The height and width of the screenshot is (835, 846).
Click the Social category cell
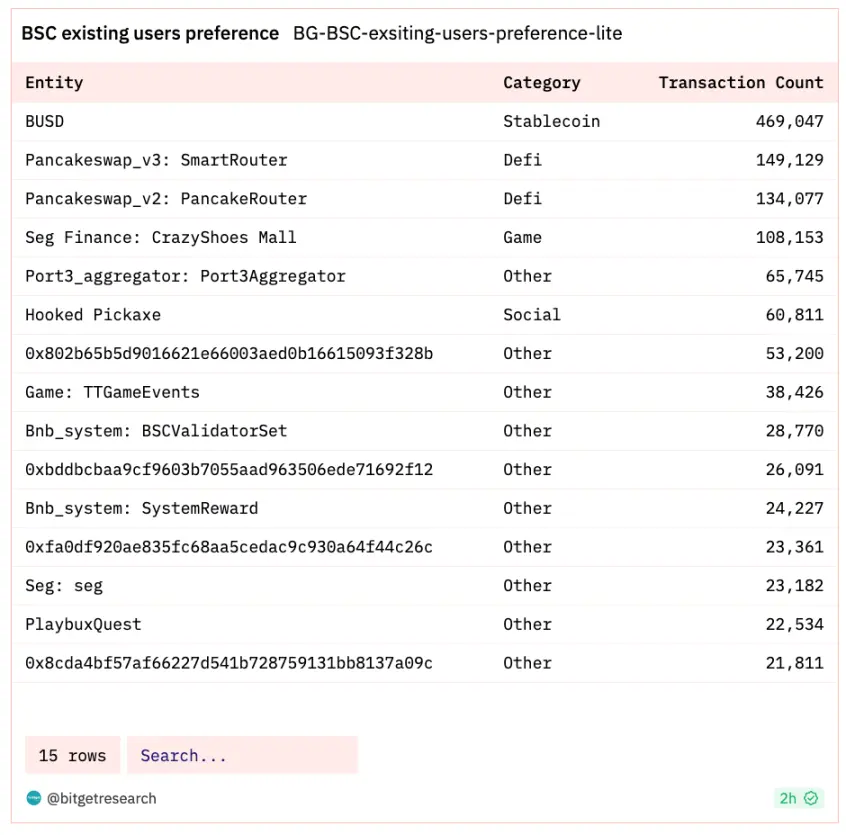click(x=532, y=315)
